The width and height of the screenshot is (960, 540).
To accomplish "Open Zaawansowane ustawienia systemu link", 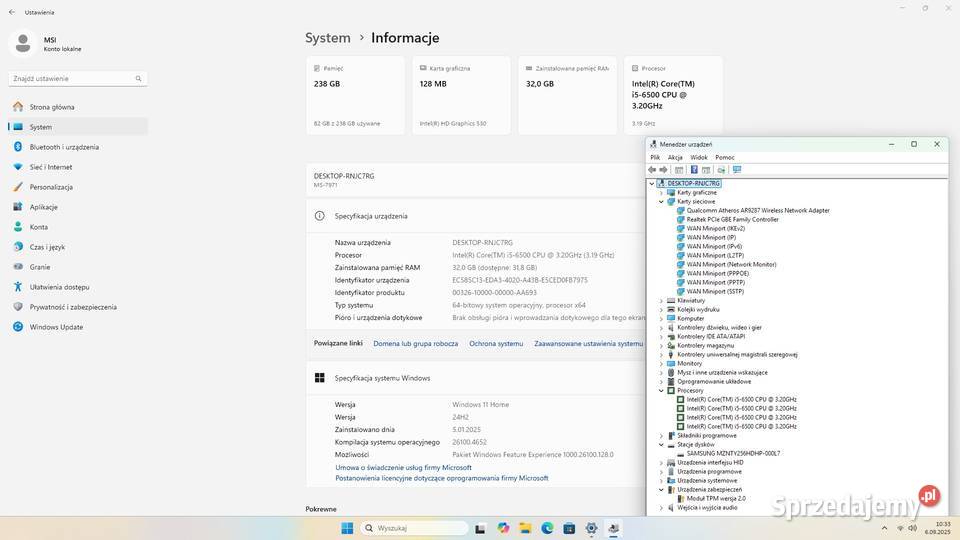I will pyautogui.click(x=588, y=343).
